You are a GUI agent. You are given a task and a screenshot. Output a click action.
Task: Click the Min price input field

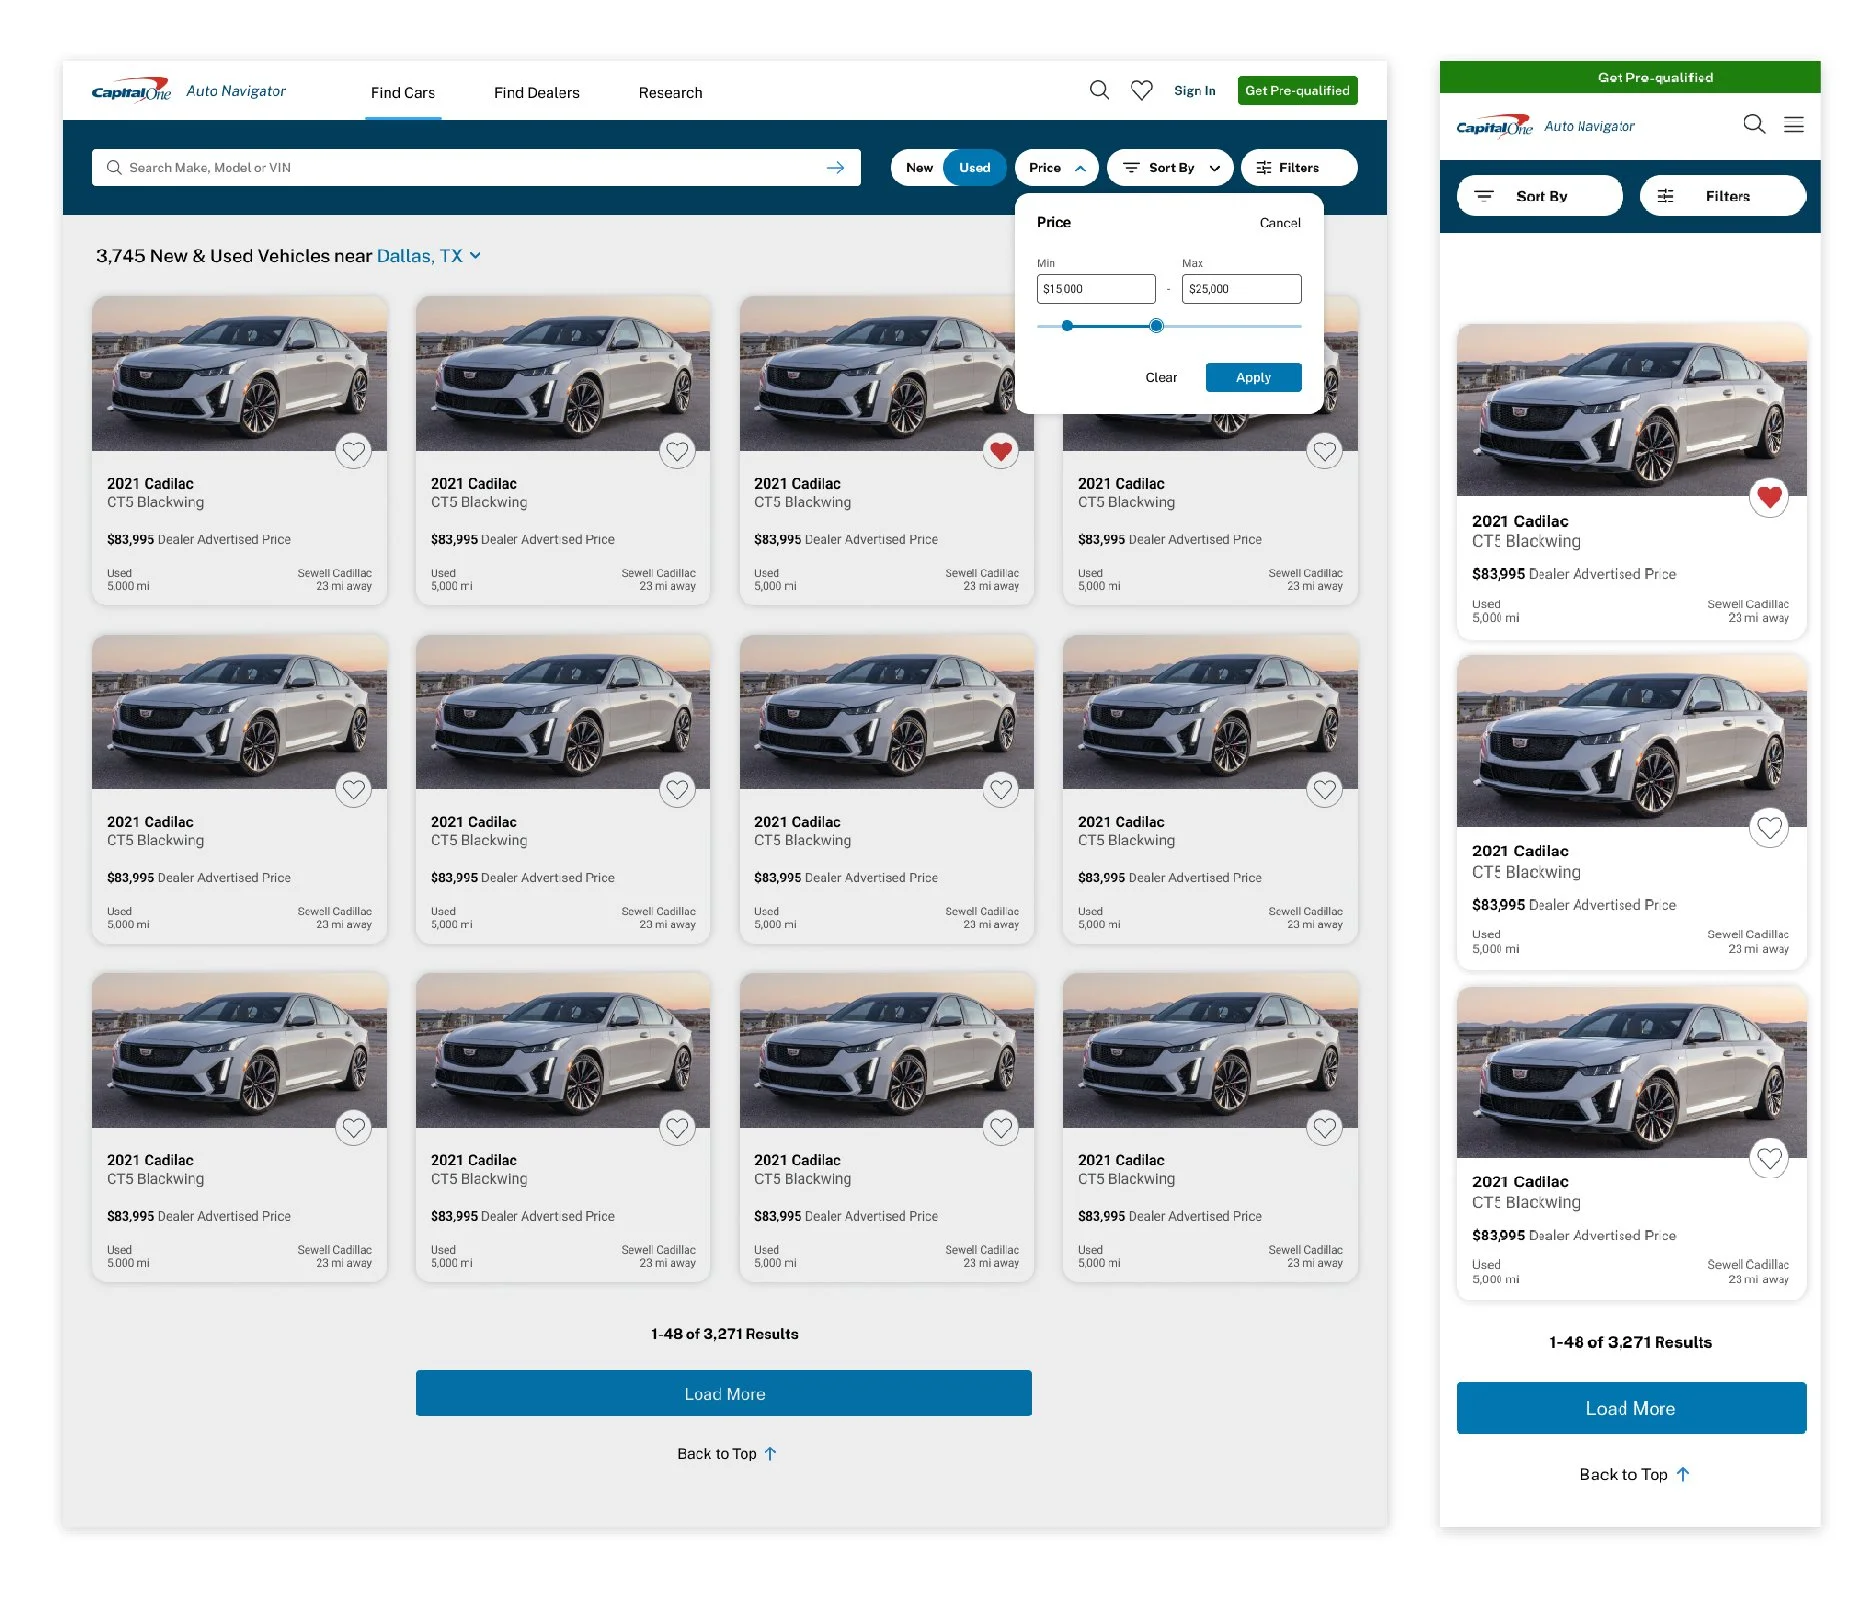(1096, 289)
